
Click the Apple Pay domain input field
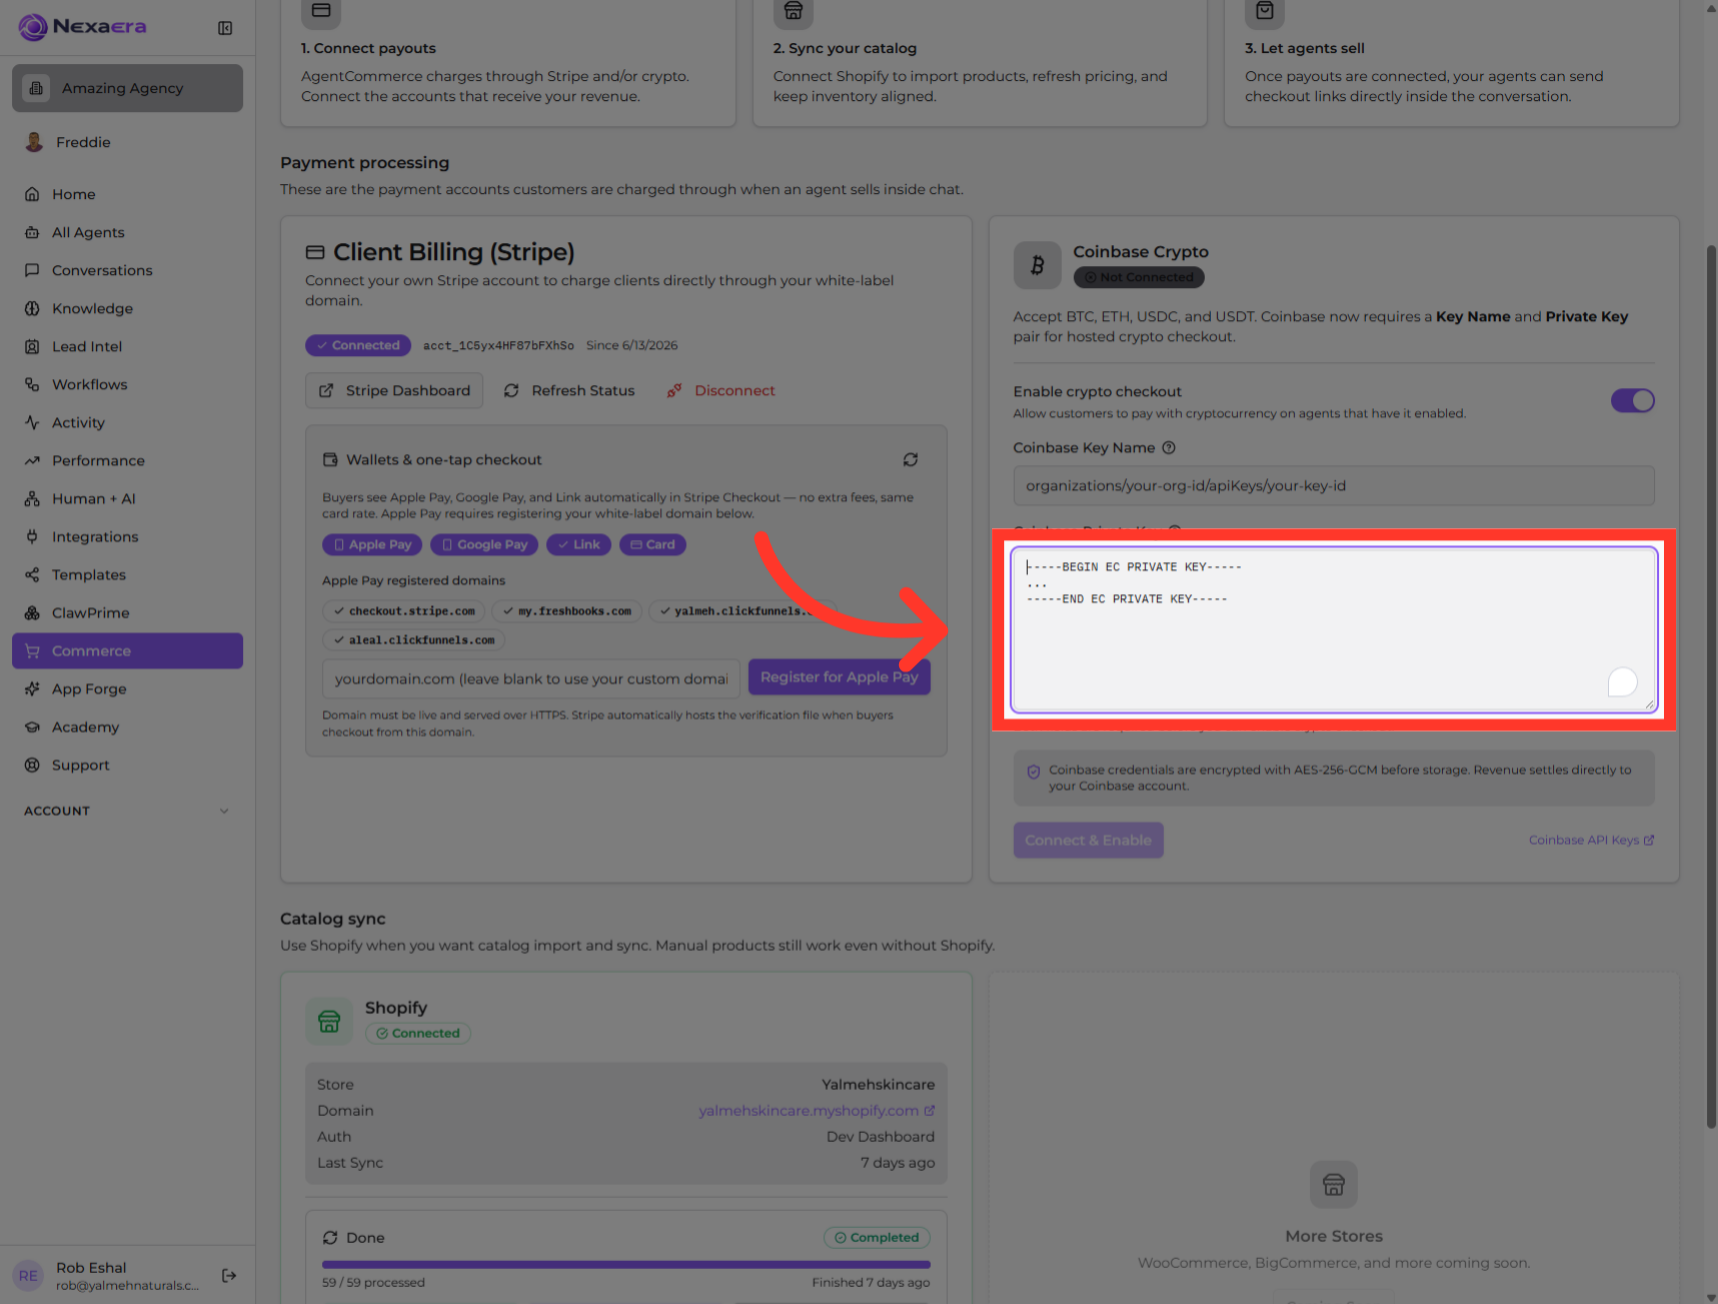tap(531, 678)
